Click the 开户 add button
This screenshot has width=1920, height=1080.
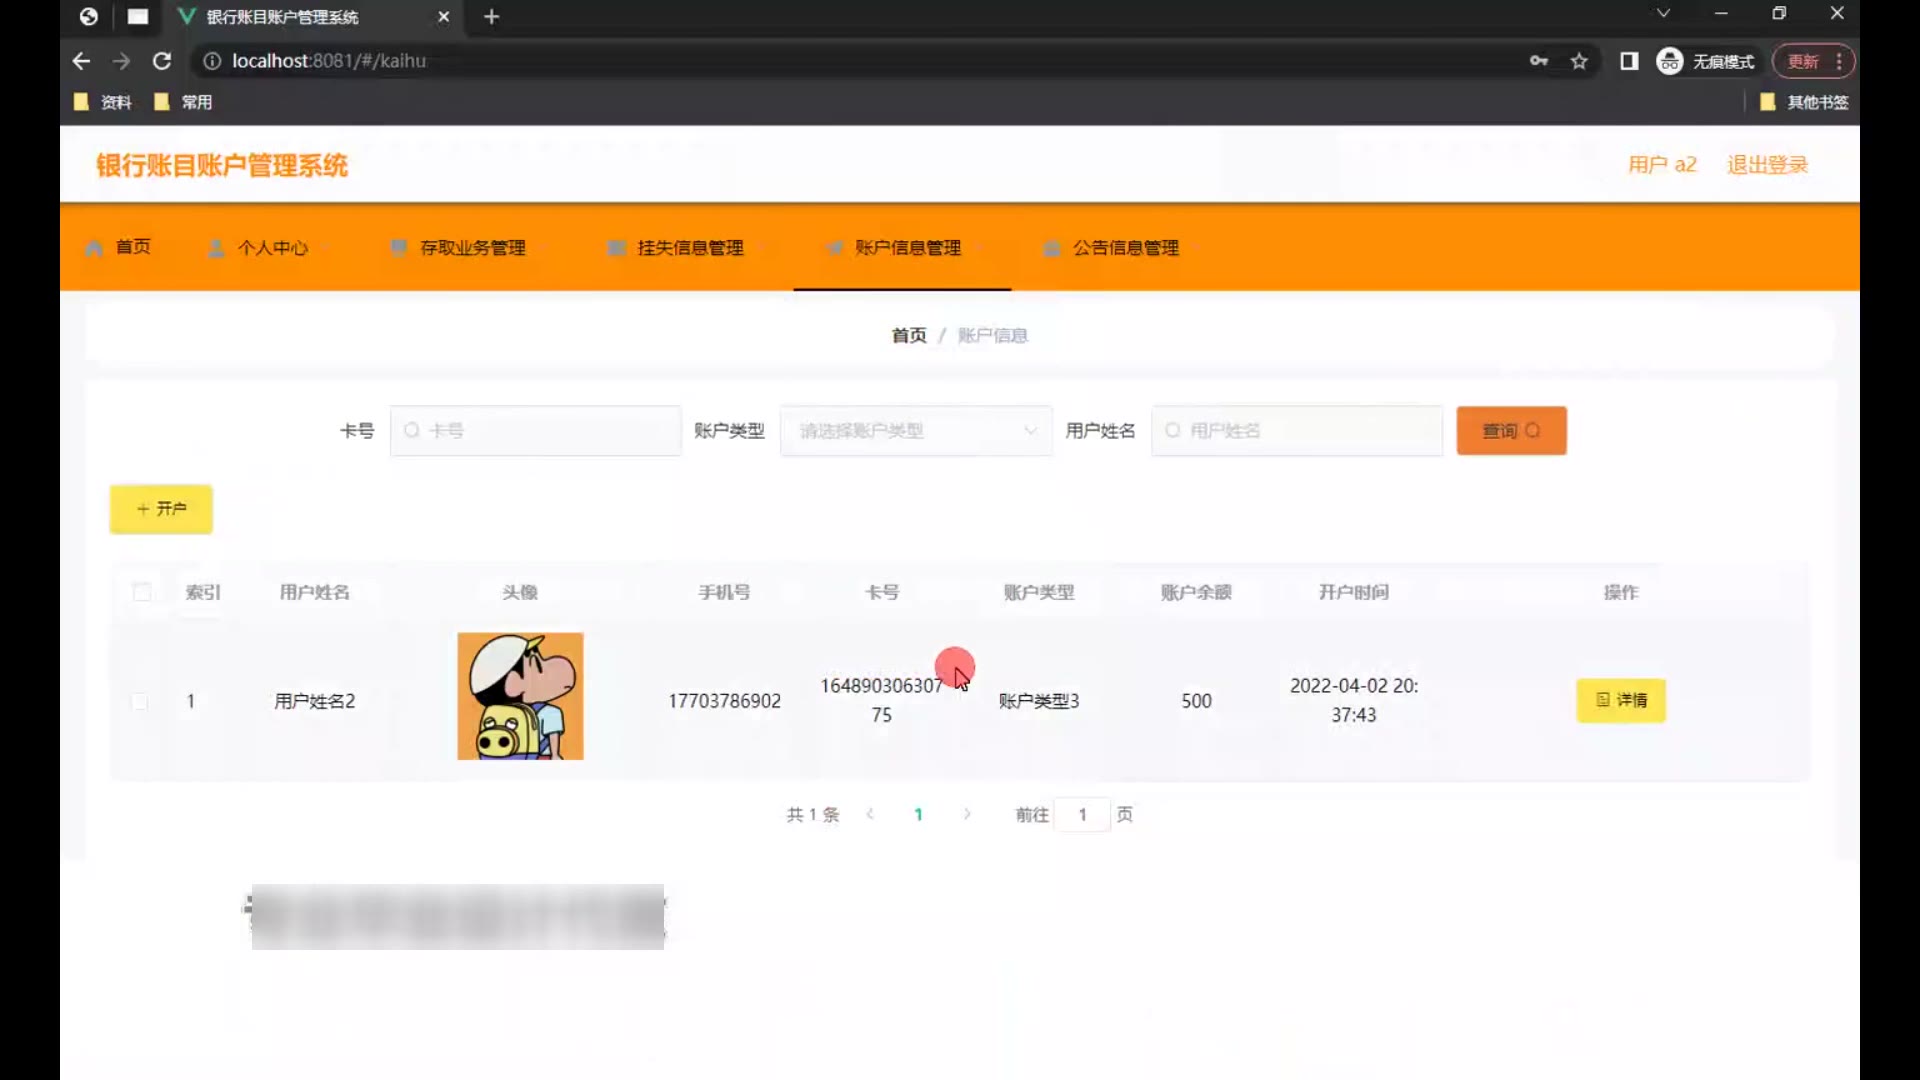161,509
